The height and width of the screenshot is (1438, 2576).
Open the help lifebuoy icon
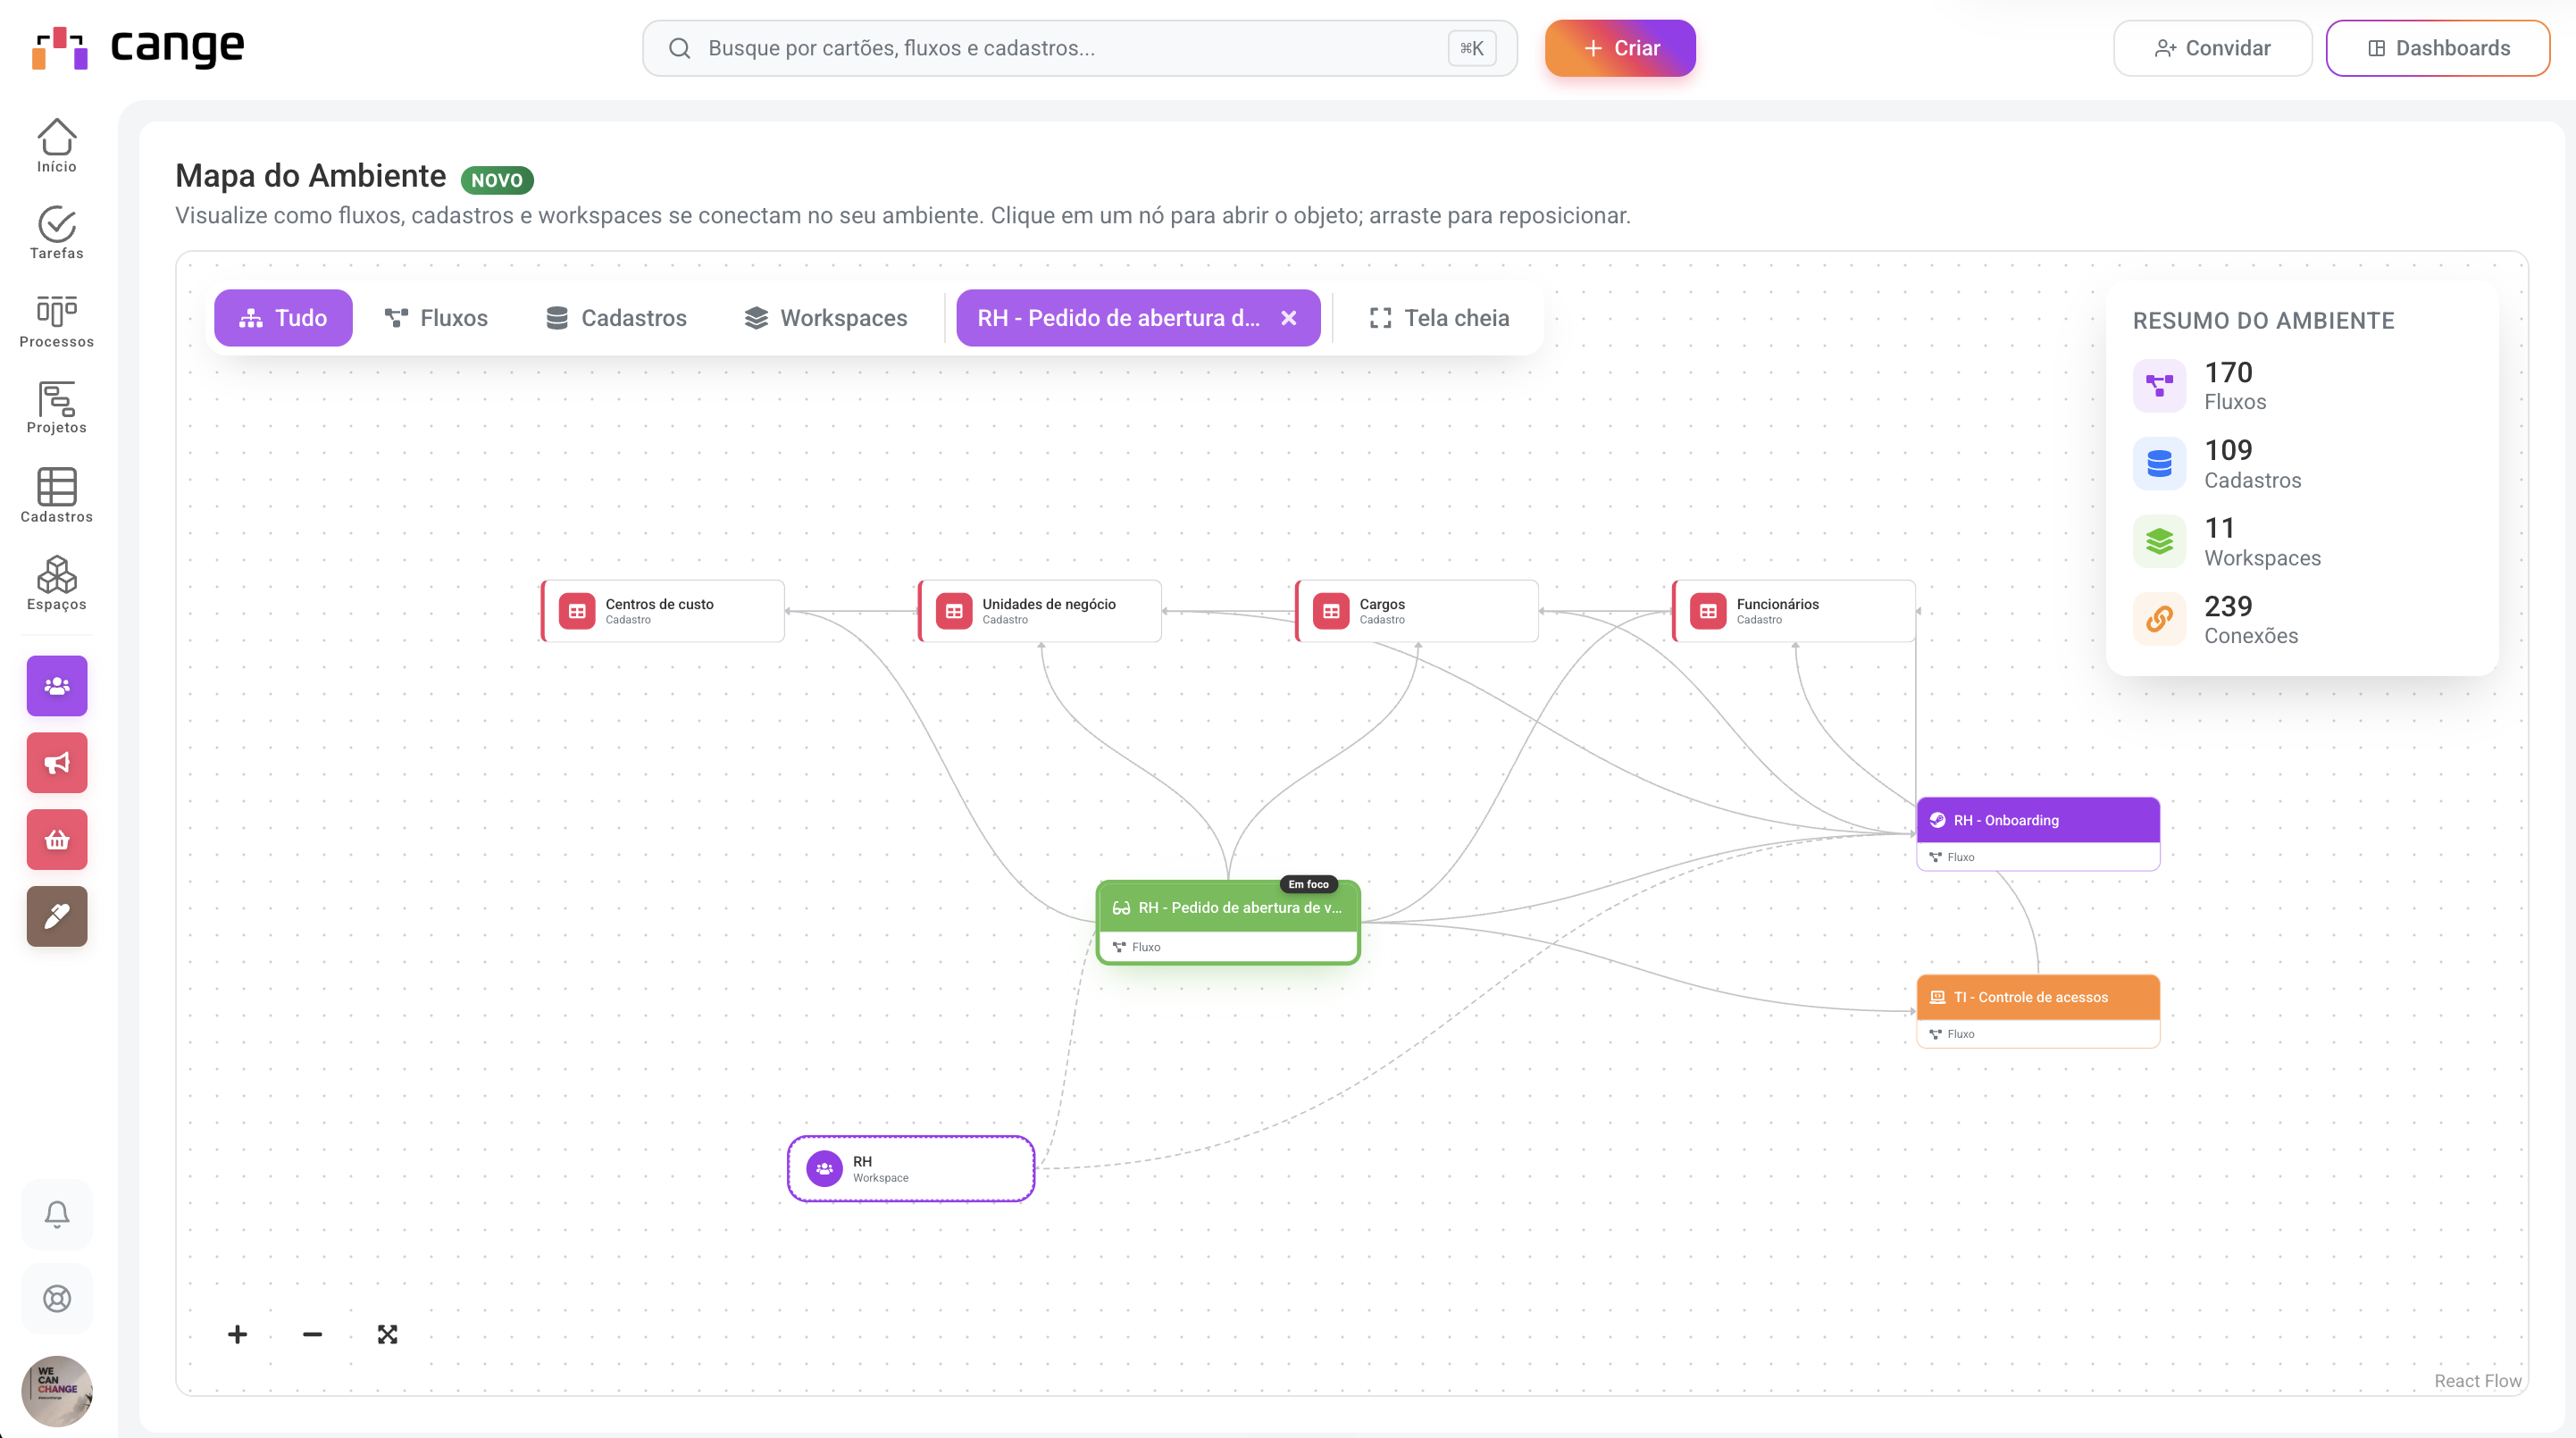click(x=57, y=1298)
